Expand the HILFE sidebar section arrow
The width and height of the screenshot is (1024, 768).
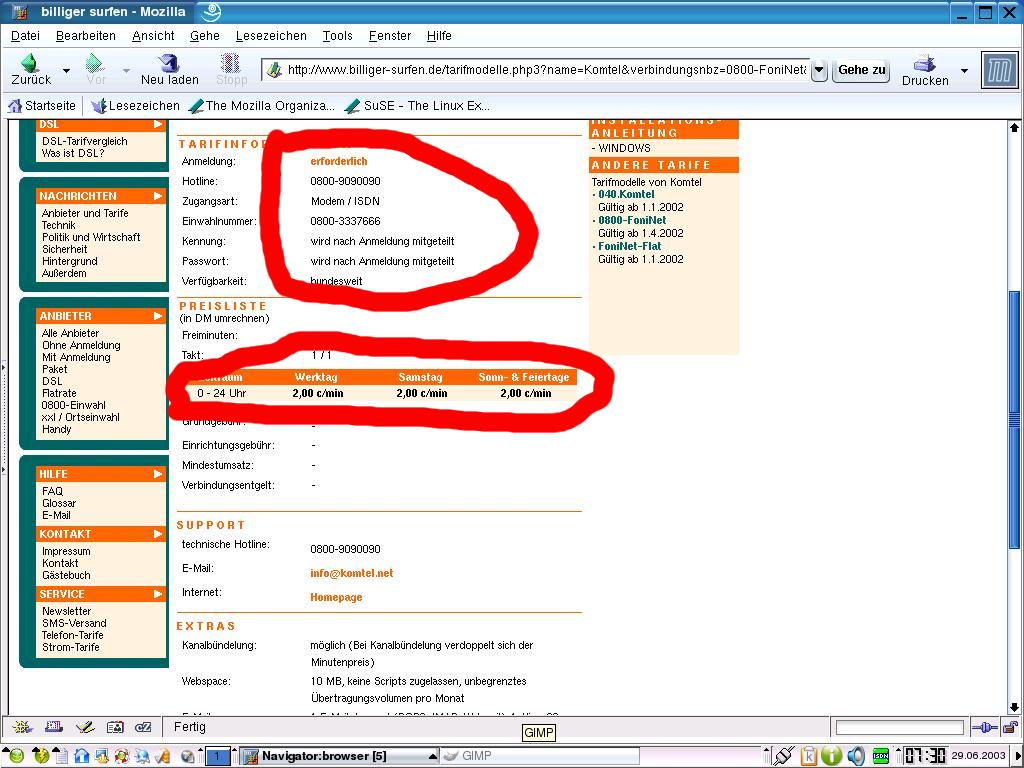point(158,474)
